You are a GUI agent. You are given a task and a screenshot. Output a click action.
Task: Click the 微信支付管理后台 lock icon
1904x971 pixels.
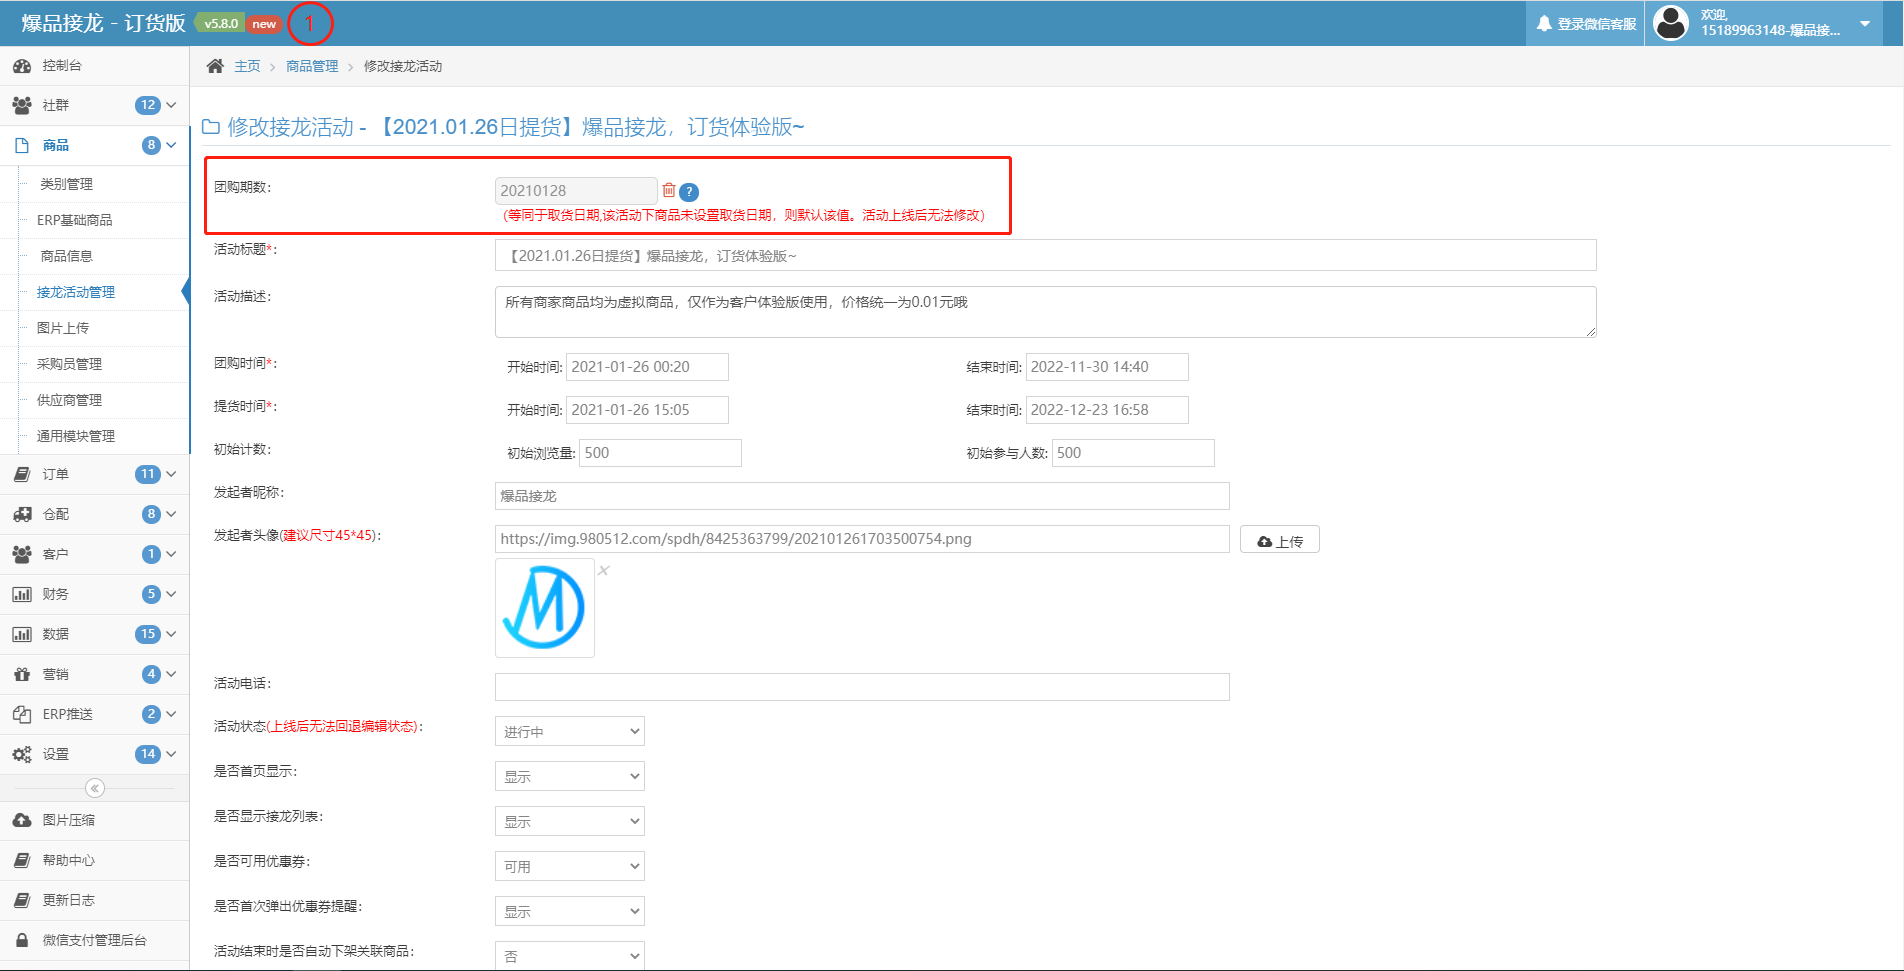coord(22,940)
